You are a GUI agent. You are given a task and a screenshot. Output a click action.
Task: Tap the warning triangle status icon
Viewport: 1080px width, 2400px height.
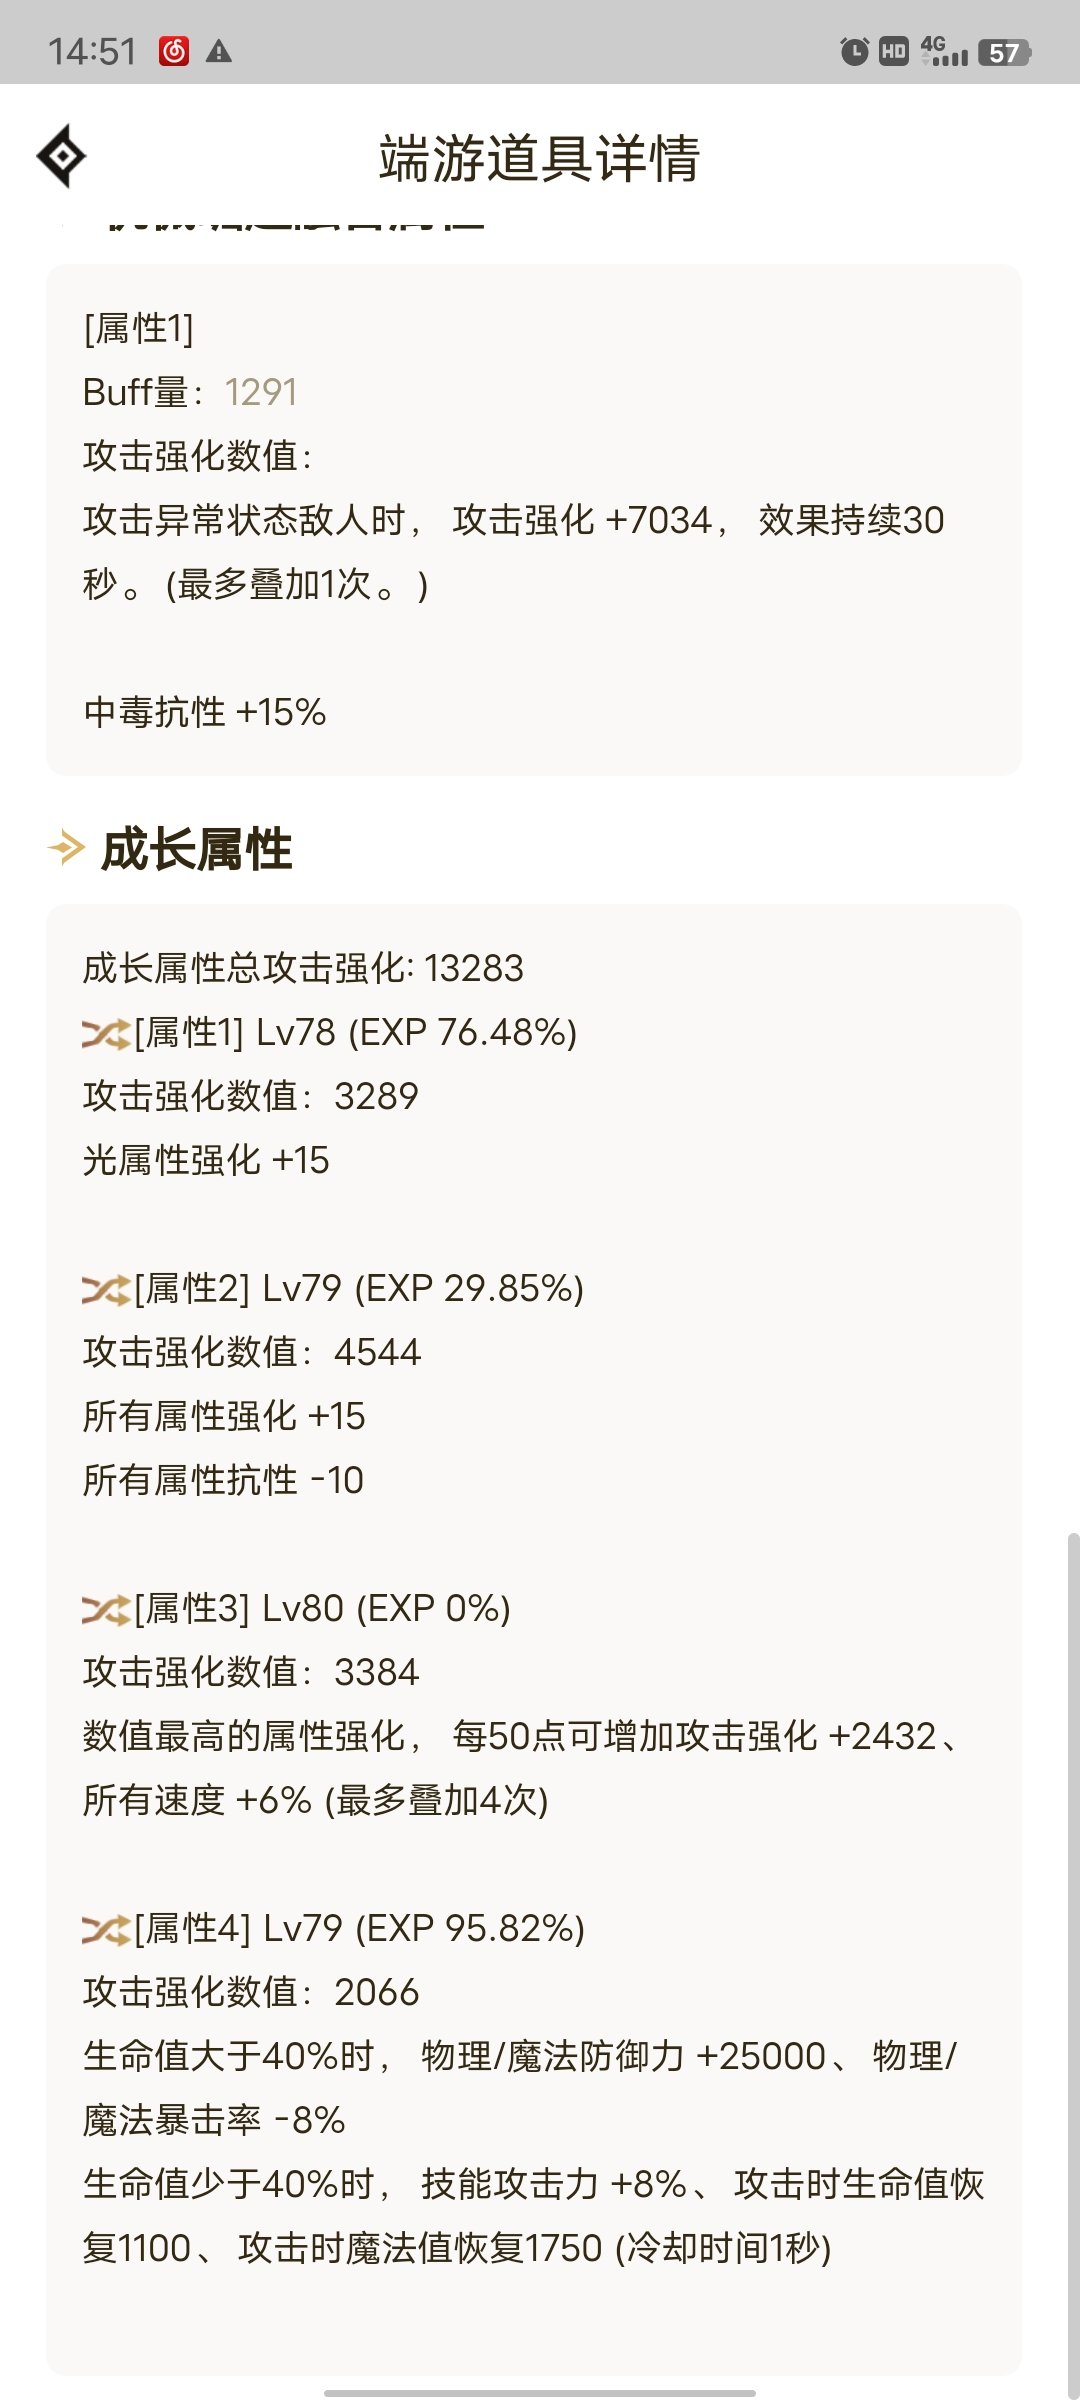coord(219,51)
